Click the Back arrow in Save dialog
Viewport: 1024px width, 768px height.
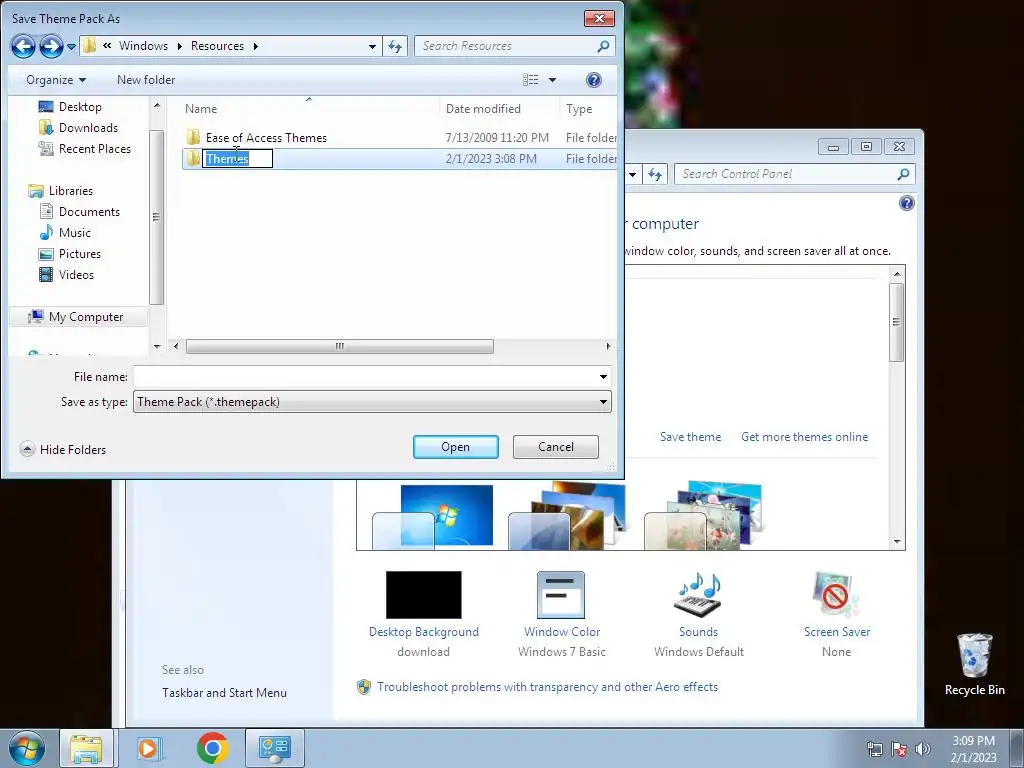pos(23,46)
